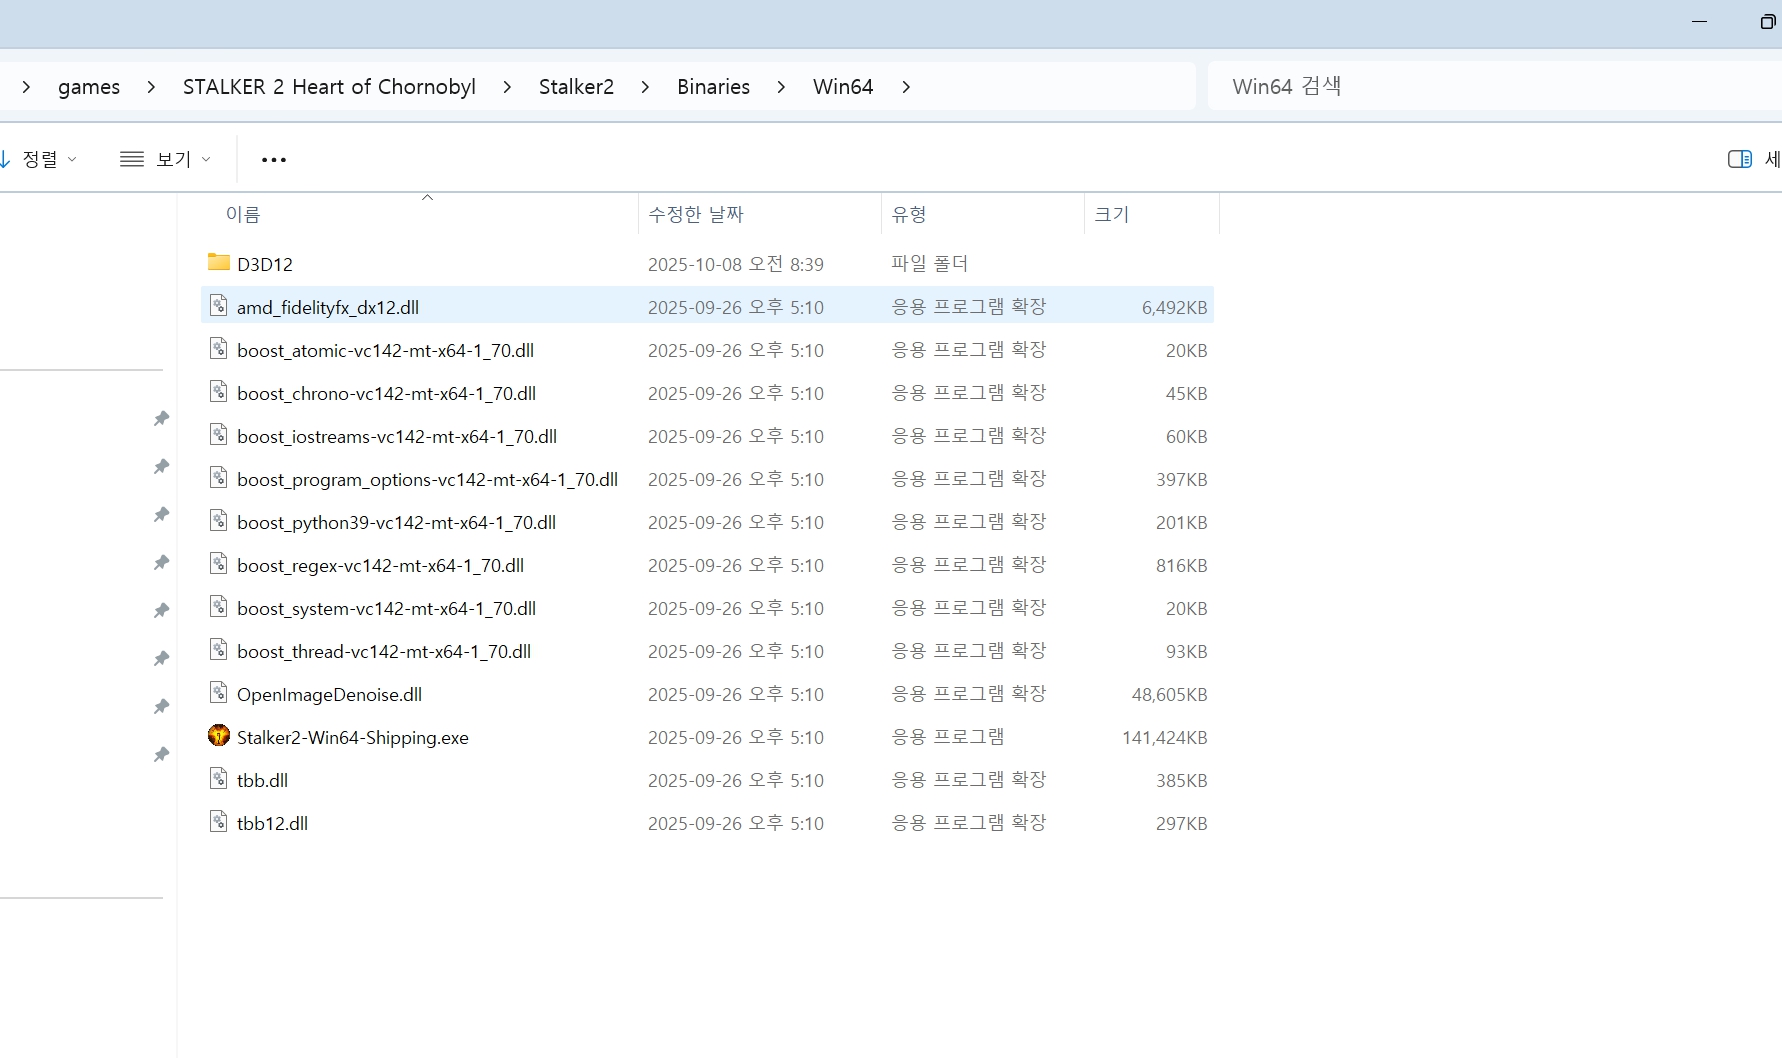Click the Win64 검색 search box

click(x=1495, y=86)
